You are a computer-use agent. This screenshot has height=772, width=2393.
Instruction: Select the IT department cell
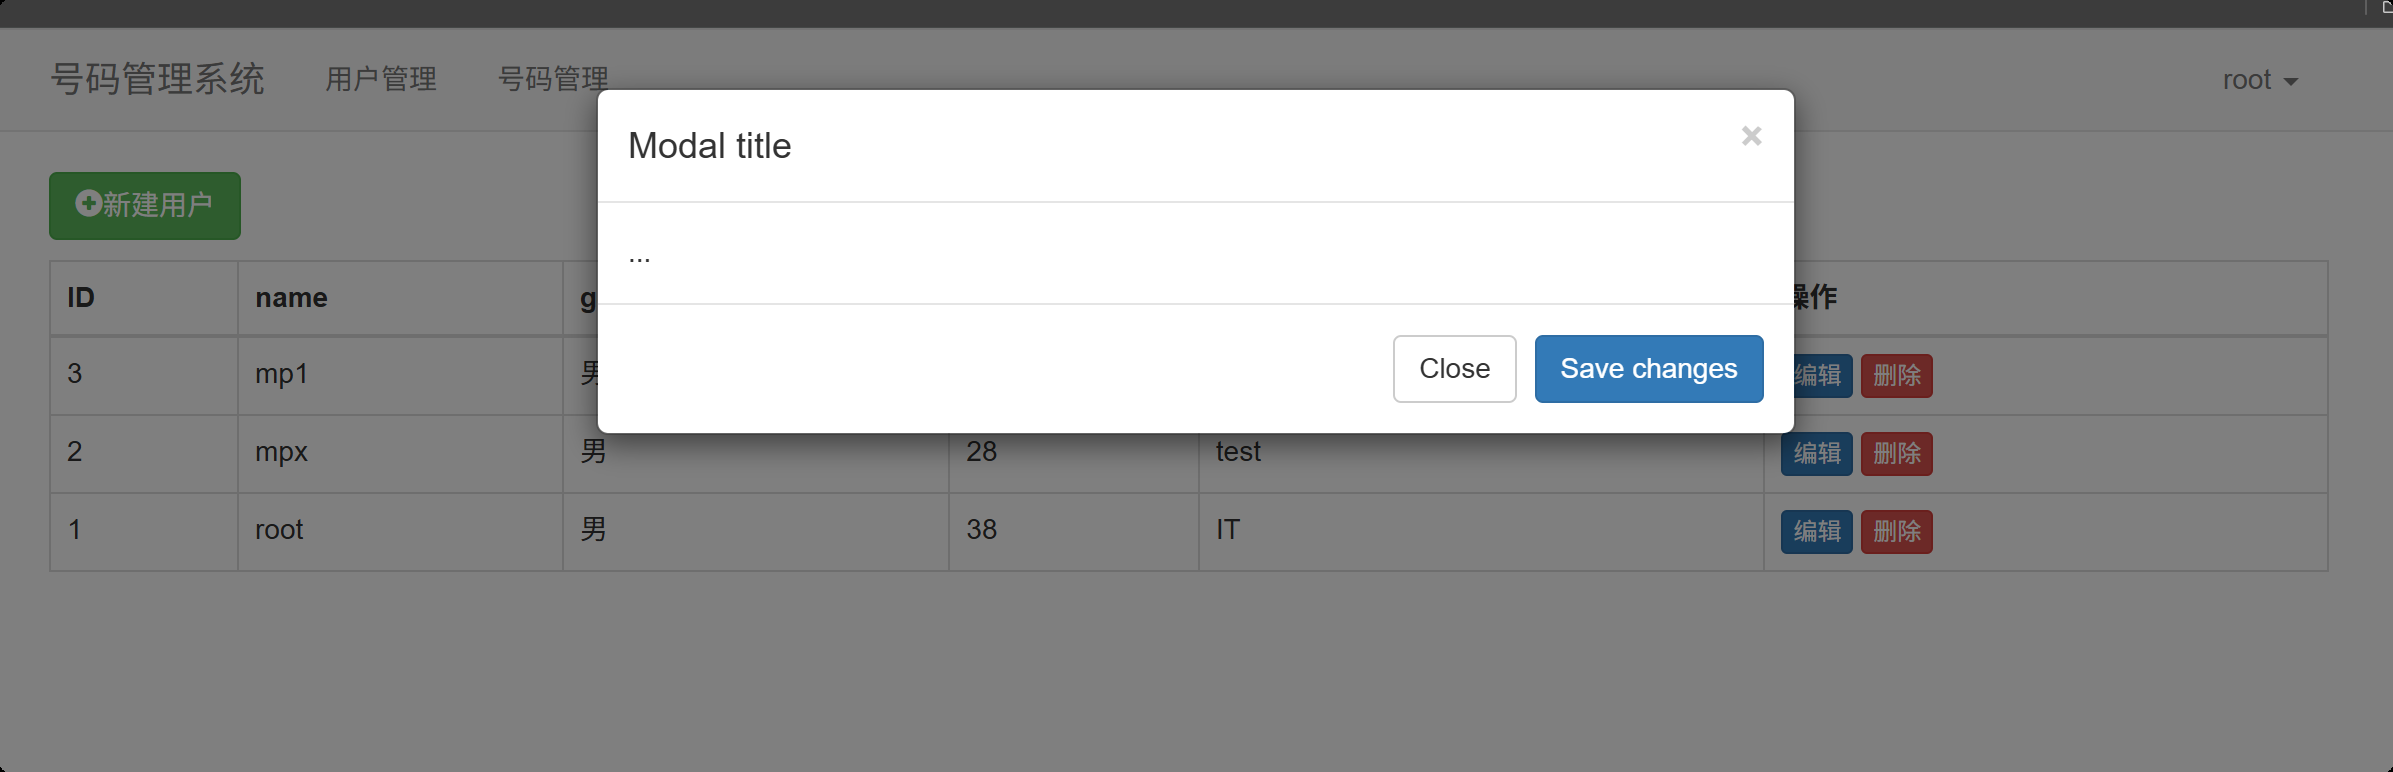pyautogui.click(x=1228, y=530)
